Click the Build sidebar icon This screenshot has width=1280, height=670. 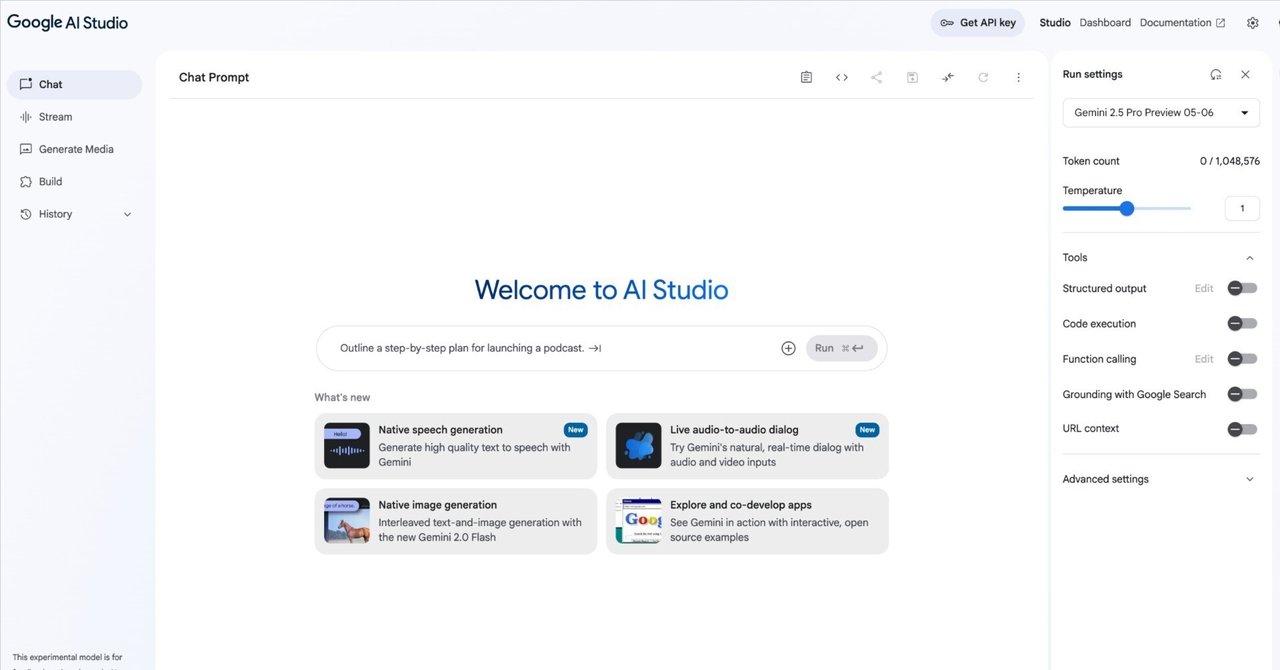point(26,182)
